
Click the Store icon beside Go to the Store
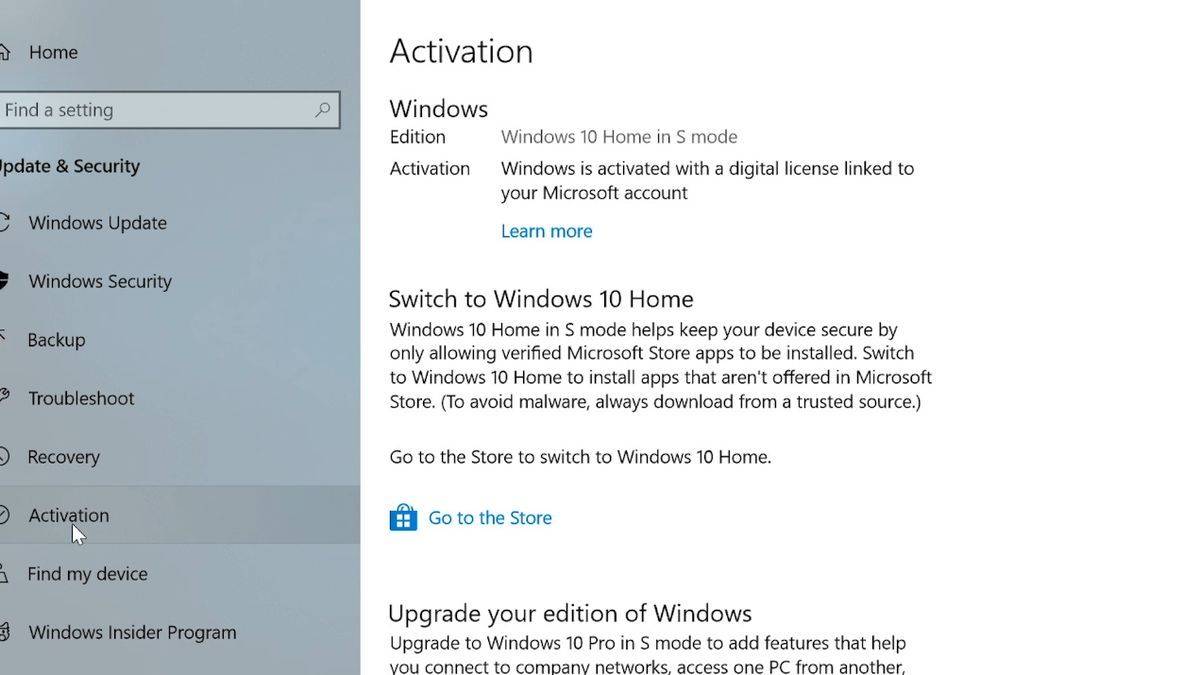403,517
